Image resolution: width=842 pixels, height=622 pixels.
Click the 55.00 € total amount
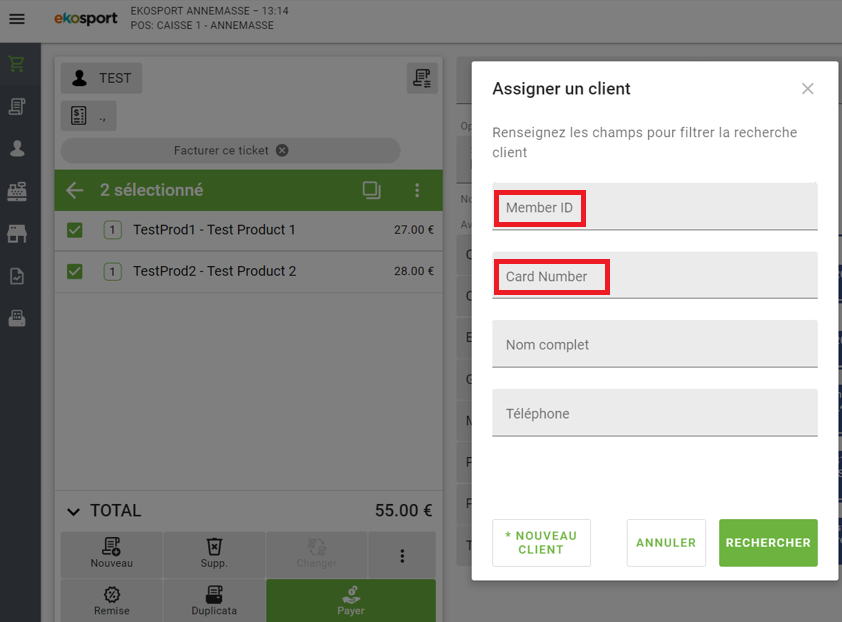404,510
